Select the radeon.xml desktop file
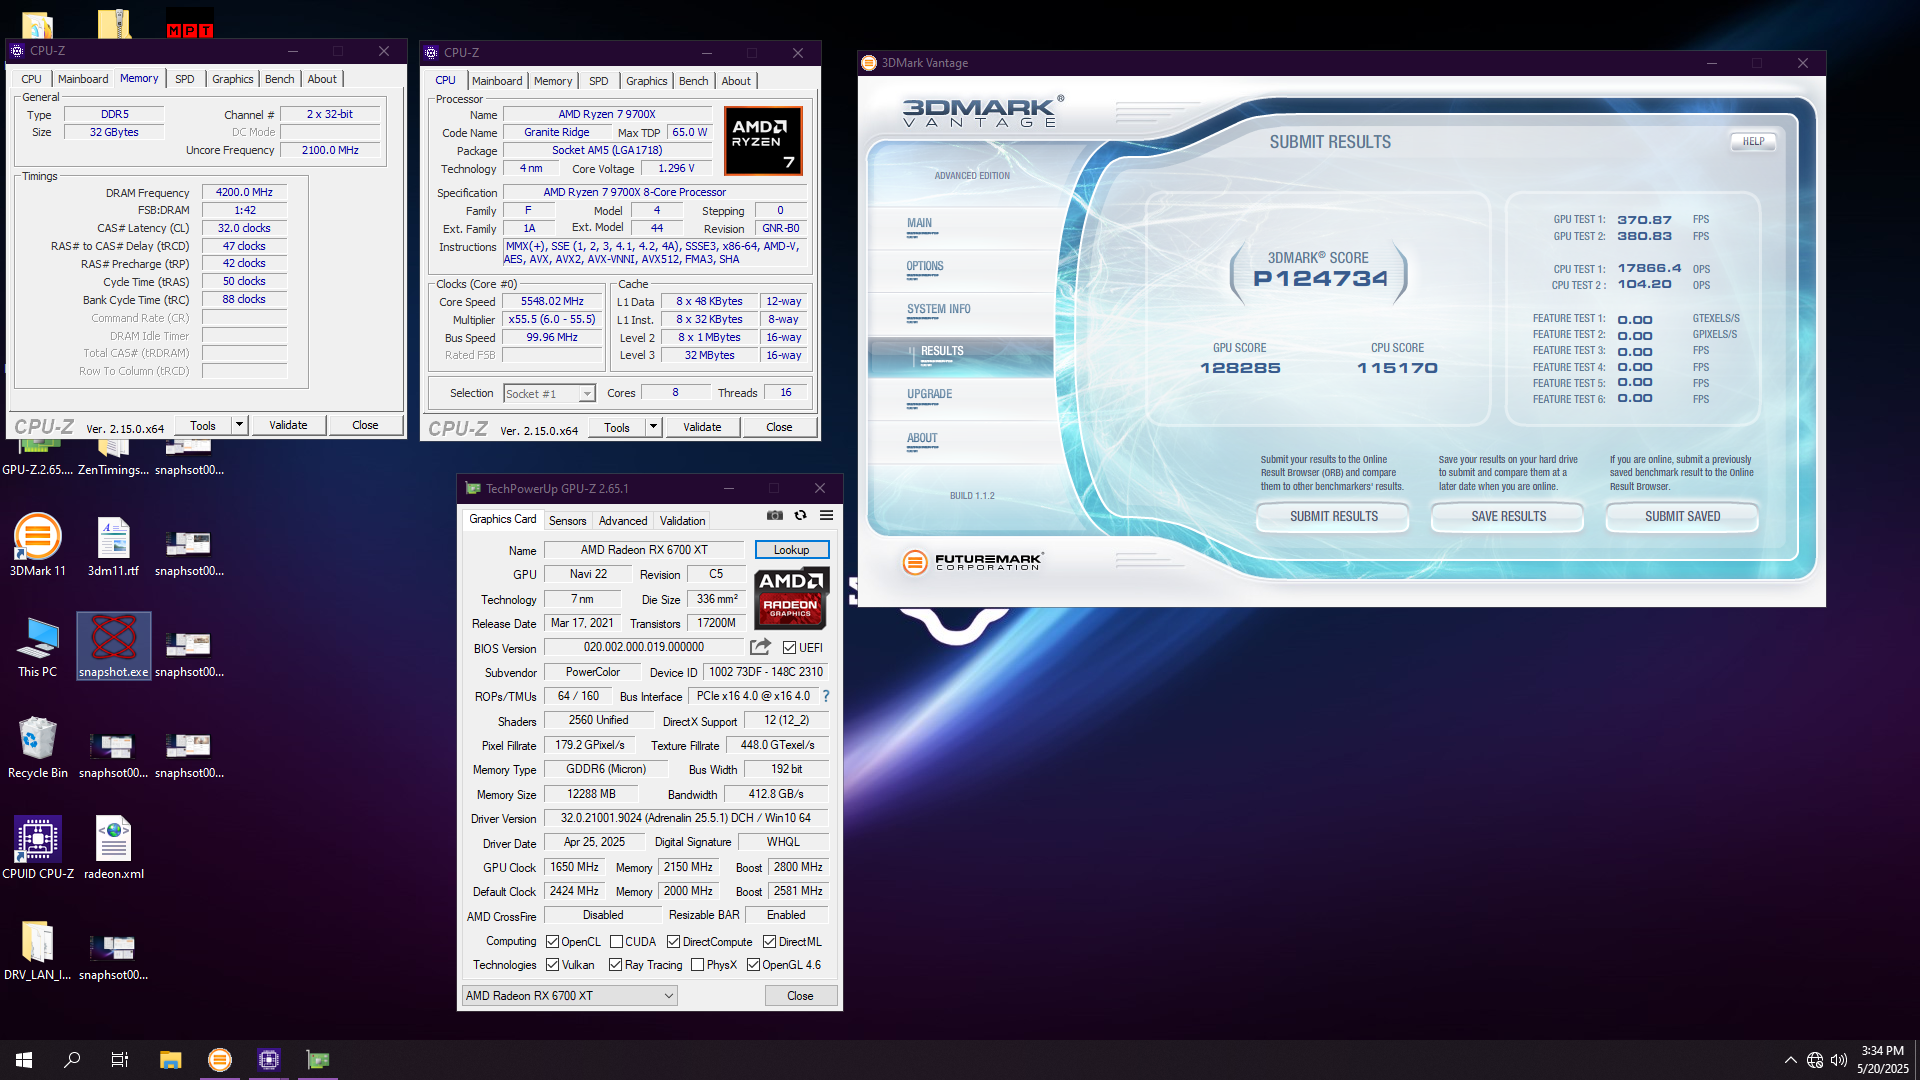This screenshot has width=1920, height=1080. point(114,848)
